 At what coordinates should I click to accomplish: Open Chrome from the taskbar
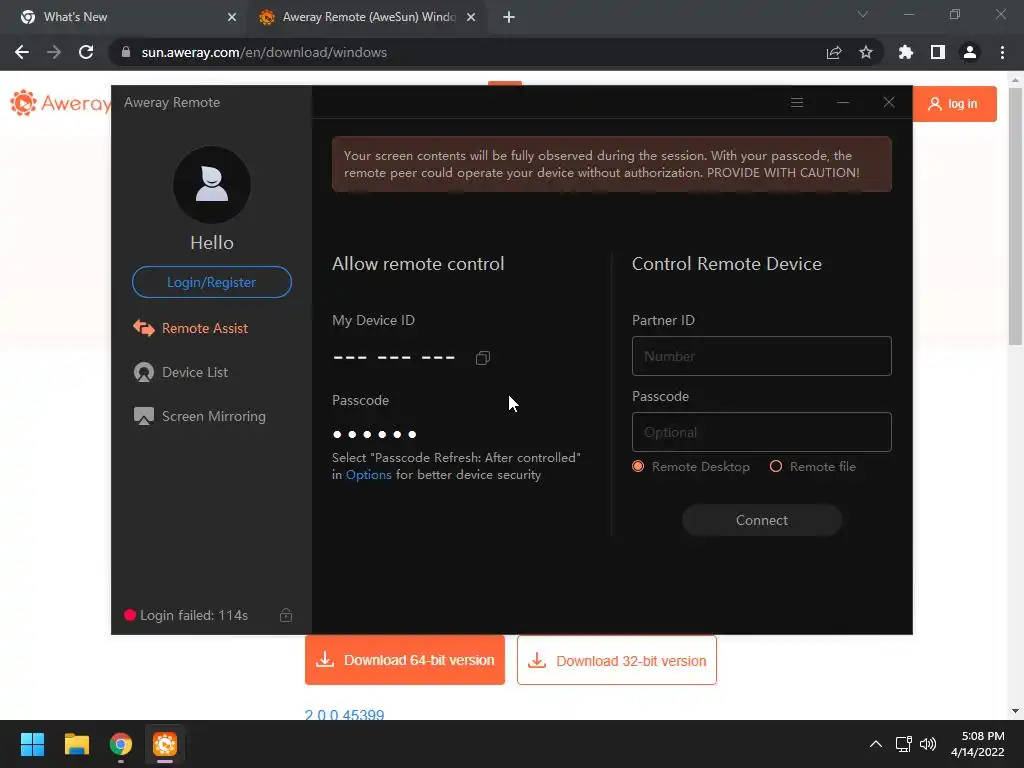point(121,744)
